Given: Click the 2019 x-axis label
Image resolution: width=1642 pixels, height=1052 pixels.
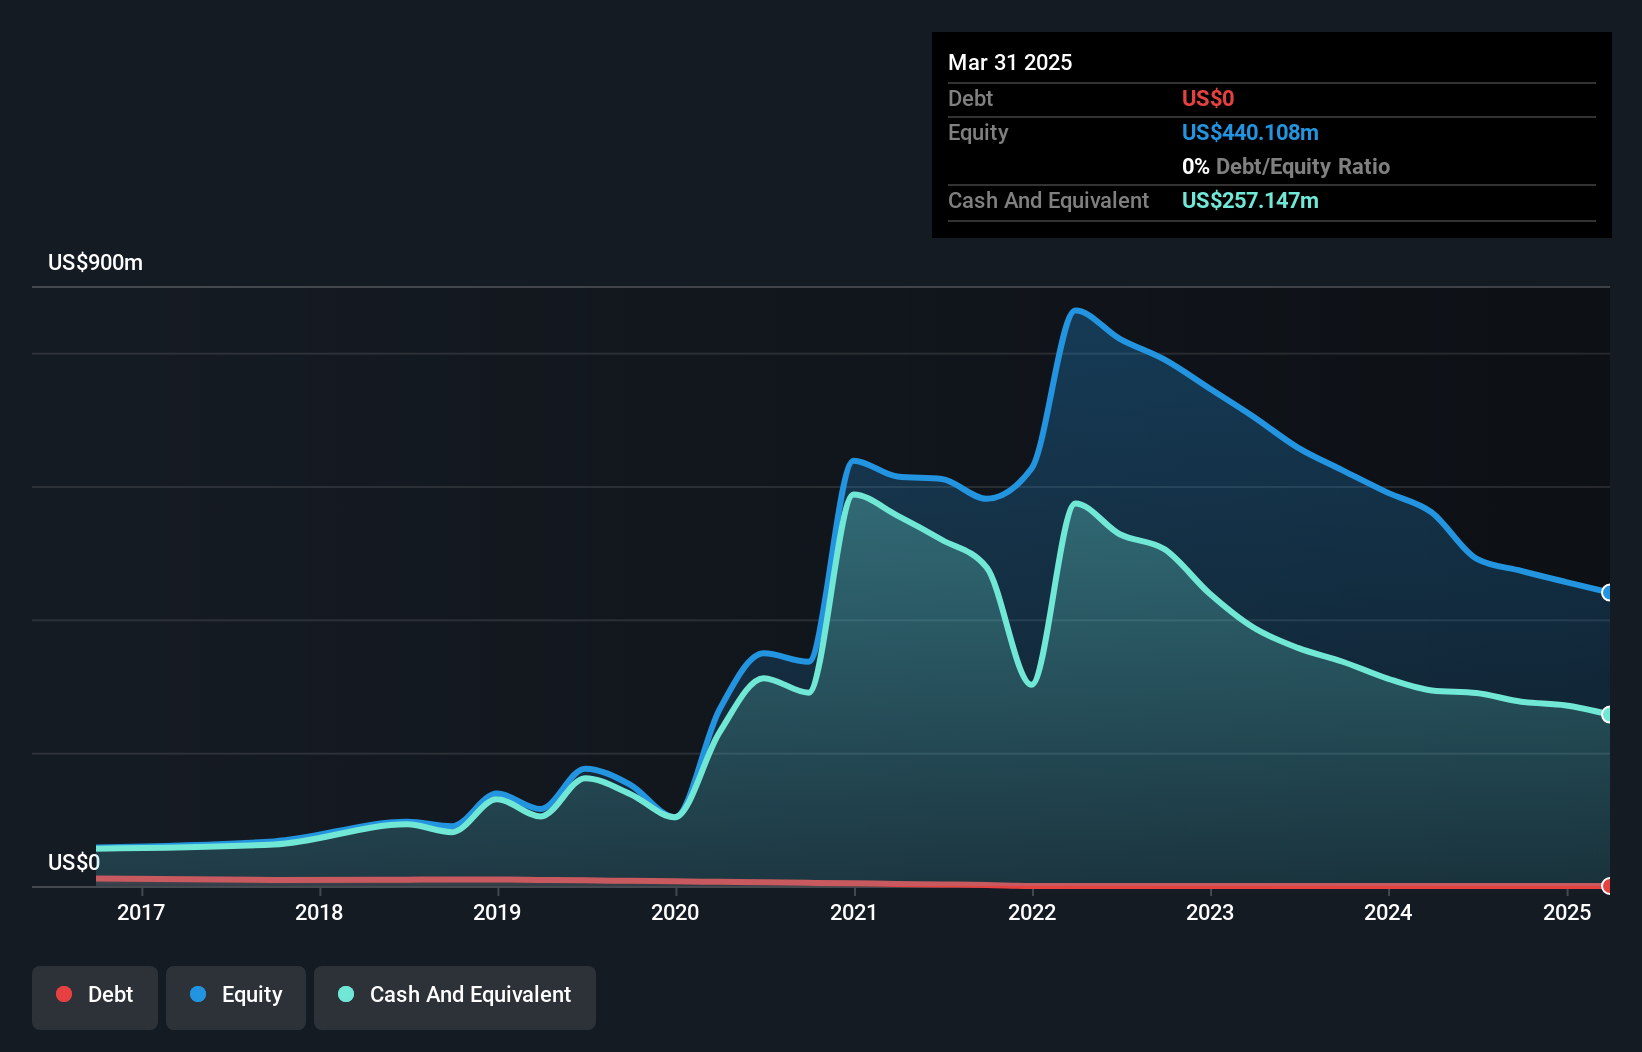Looking at the screenshot, I should click(497, 912).
